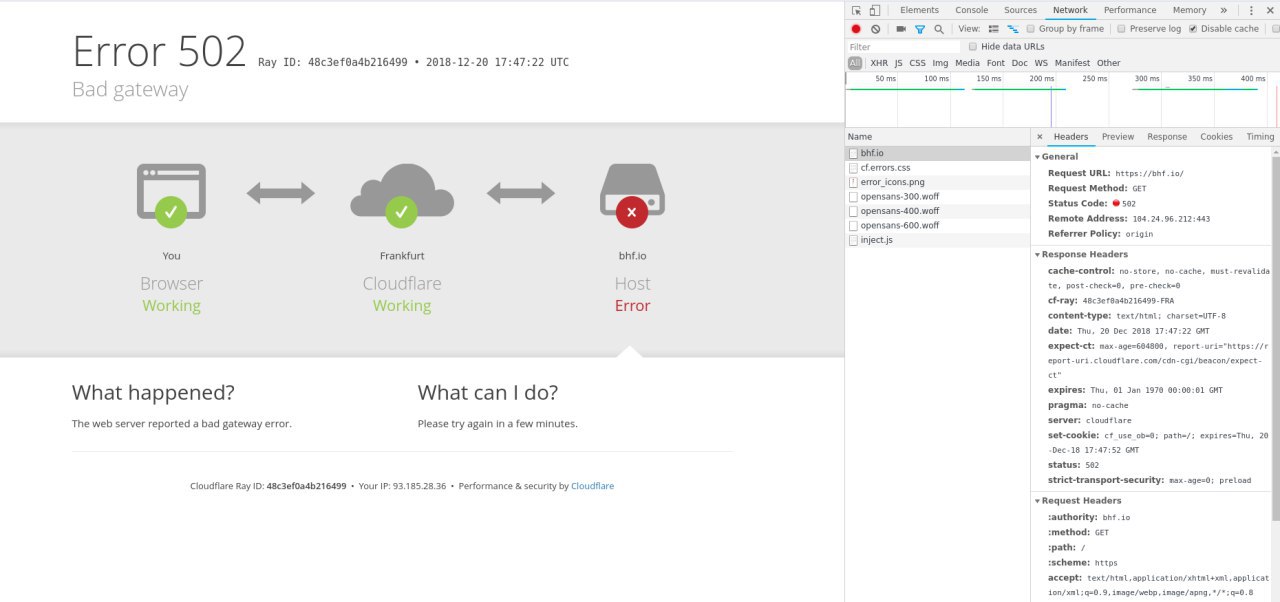This screenshot has height=602, width=1280.
Task: Filter requests by WS
Action: (x=1042, y=63)
